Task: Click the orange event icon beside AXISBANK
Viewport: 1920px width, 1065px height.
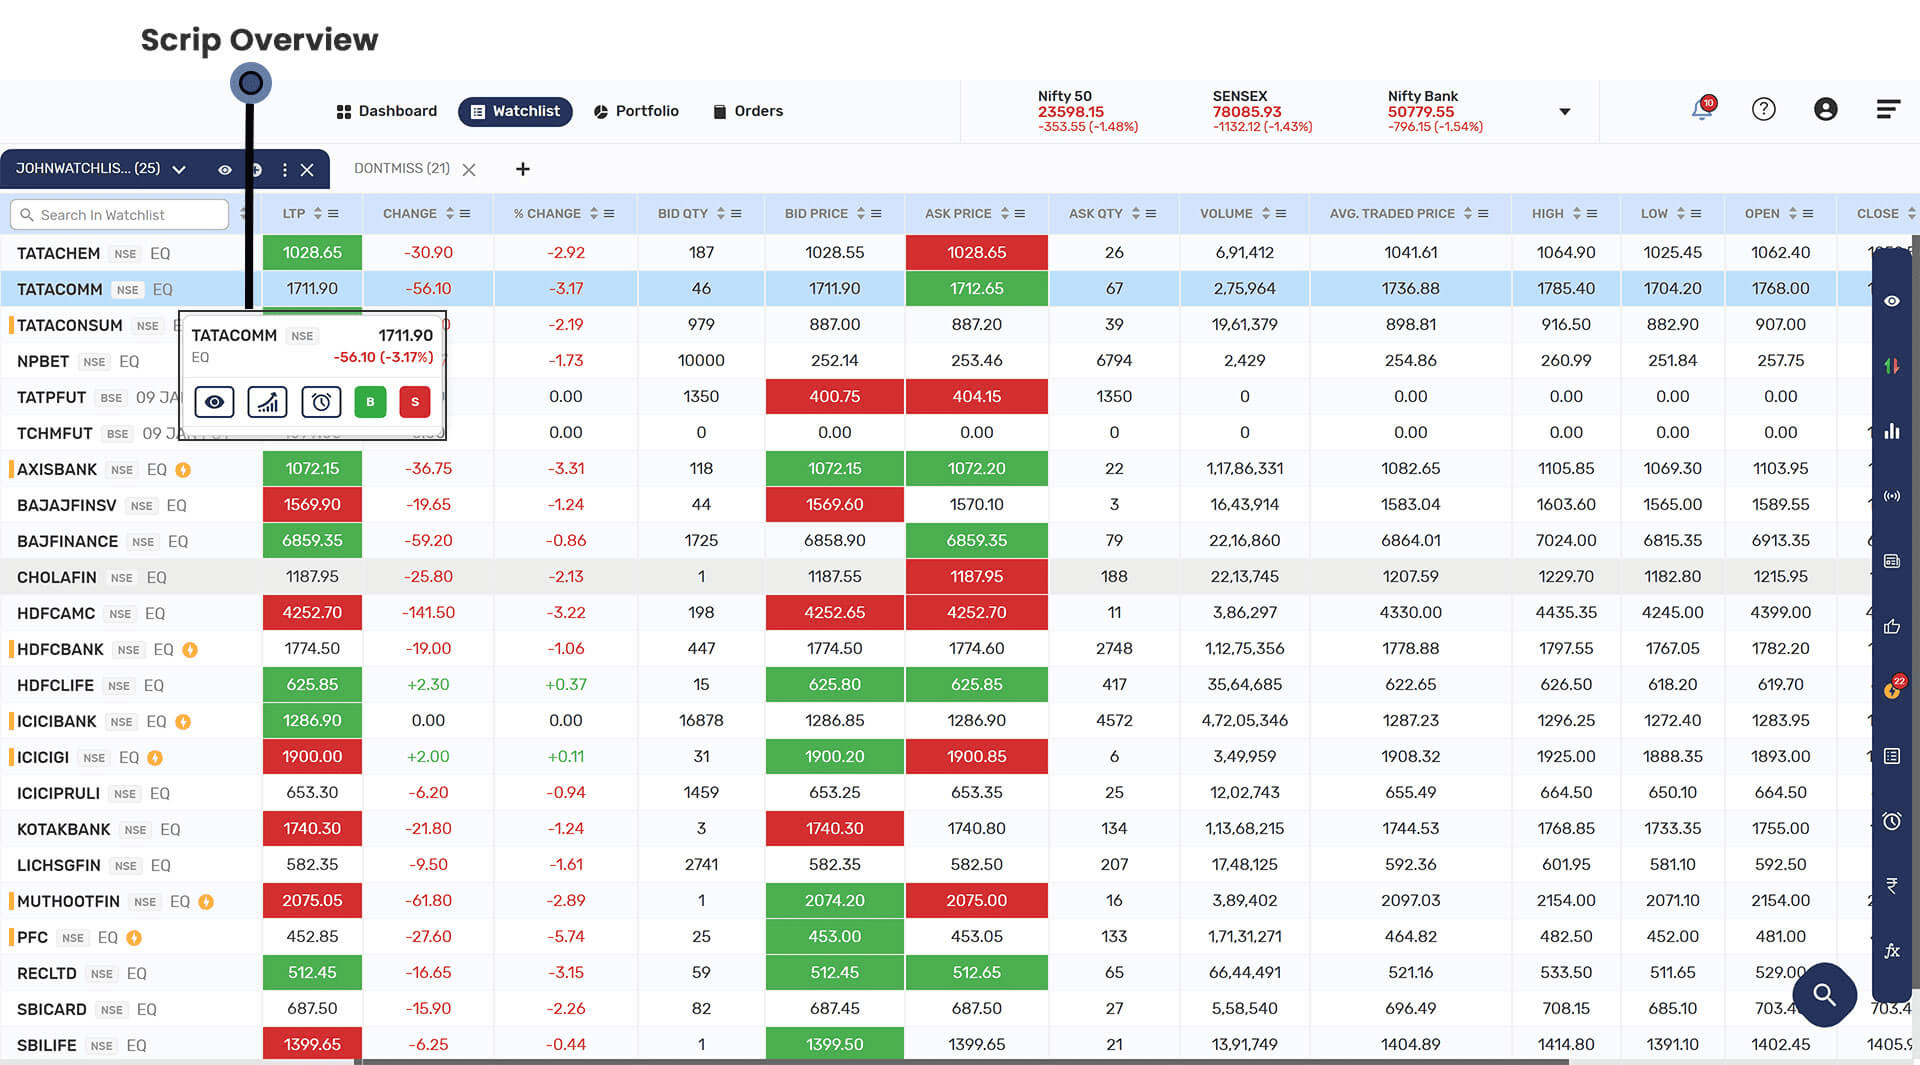Action: pos(183,470)
